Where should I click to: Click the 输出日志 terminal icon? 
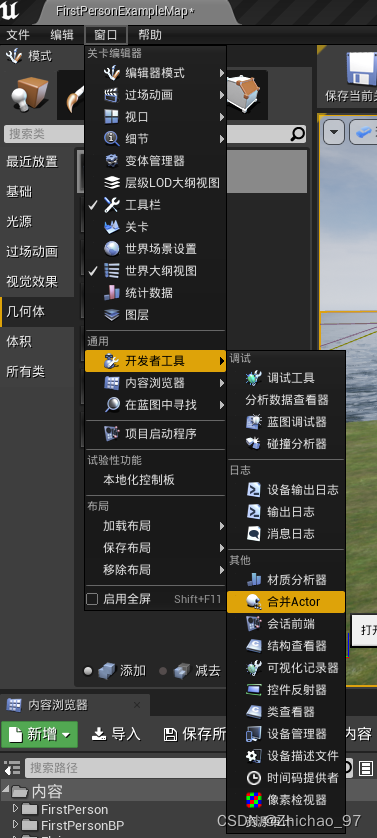(x=253, y=511)
